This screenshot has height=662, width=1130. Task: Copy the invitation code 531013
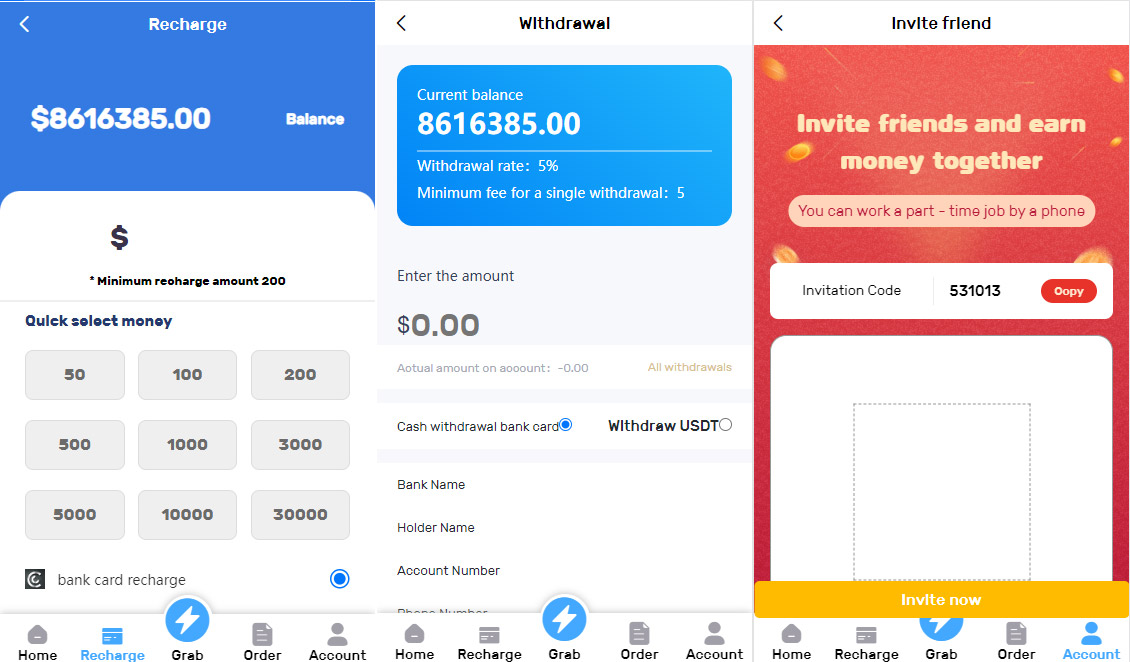tap(1069, 291)
